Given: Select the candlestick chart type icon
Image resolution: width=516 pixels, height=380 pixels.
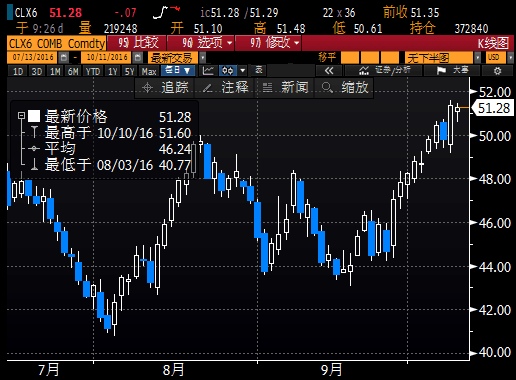Looking at the screenshot, I should 228,71.
